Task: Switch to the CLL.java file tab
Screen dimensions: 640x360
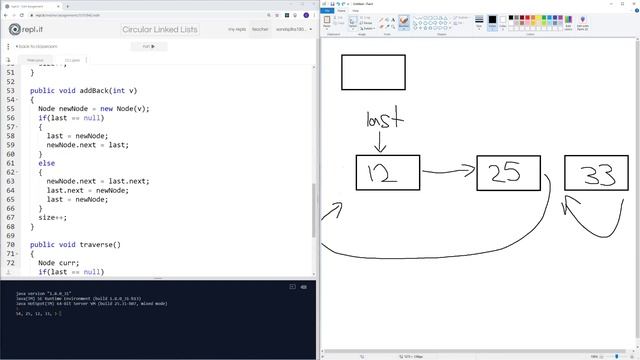Action: (x=72, y=60)
